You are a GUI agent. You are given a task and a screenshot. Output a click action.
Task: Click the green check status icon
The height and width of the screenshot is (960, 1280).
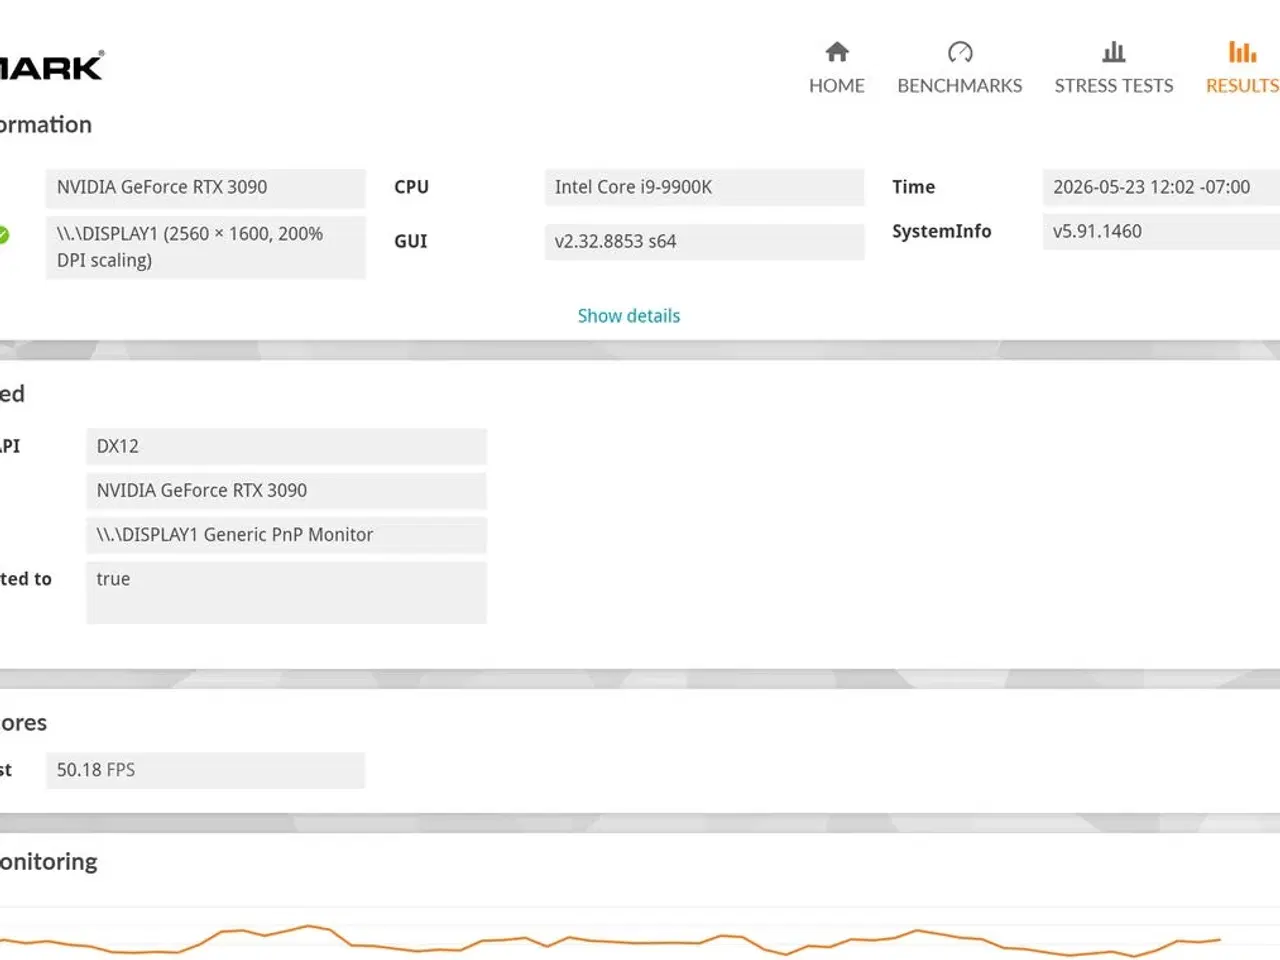[3, 235]
